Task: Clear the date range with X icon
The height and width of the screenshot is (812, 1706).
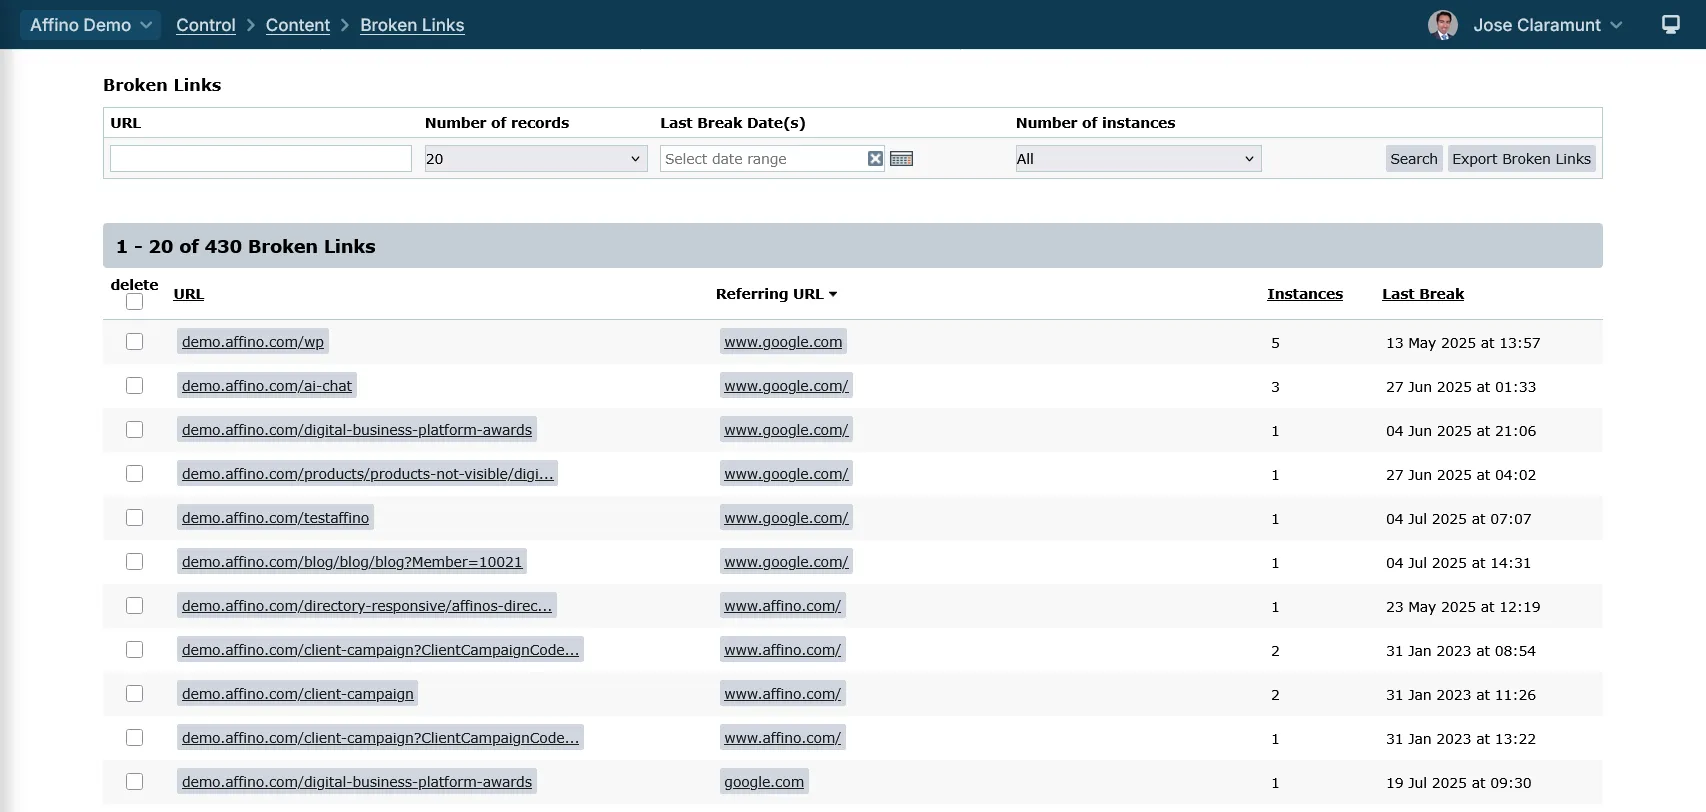Action: pyautogui.click(x=875, y=159)
